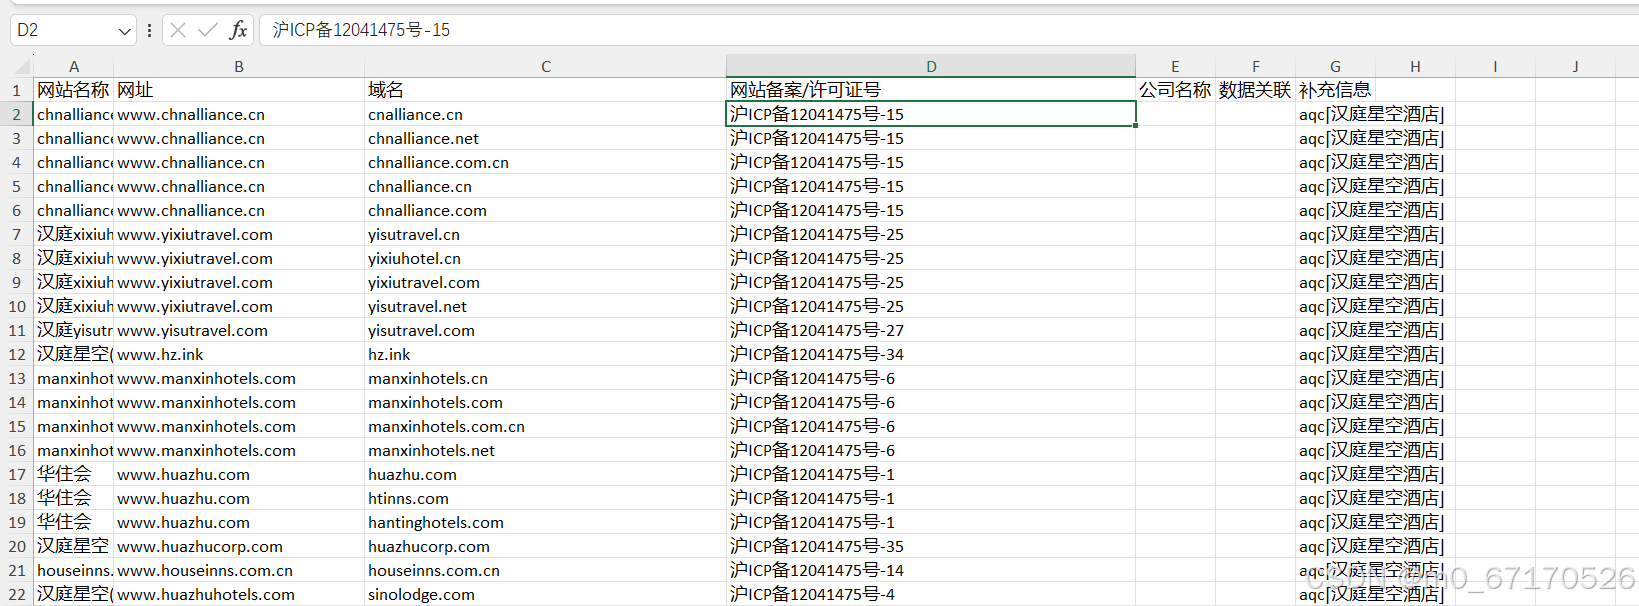Image resolution: width=1639 pixels, height=606 pixels.
Task: Select column I header
Action: [1495, 66]
